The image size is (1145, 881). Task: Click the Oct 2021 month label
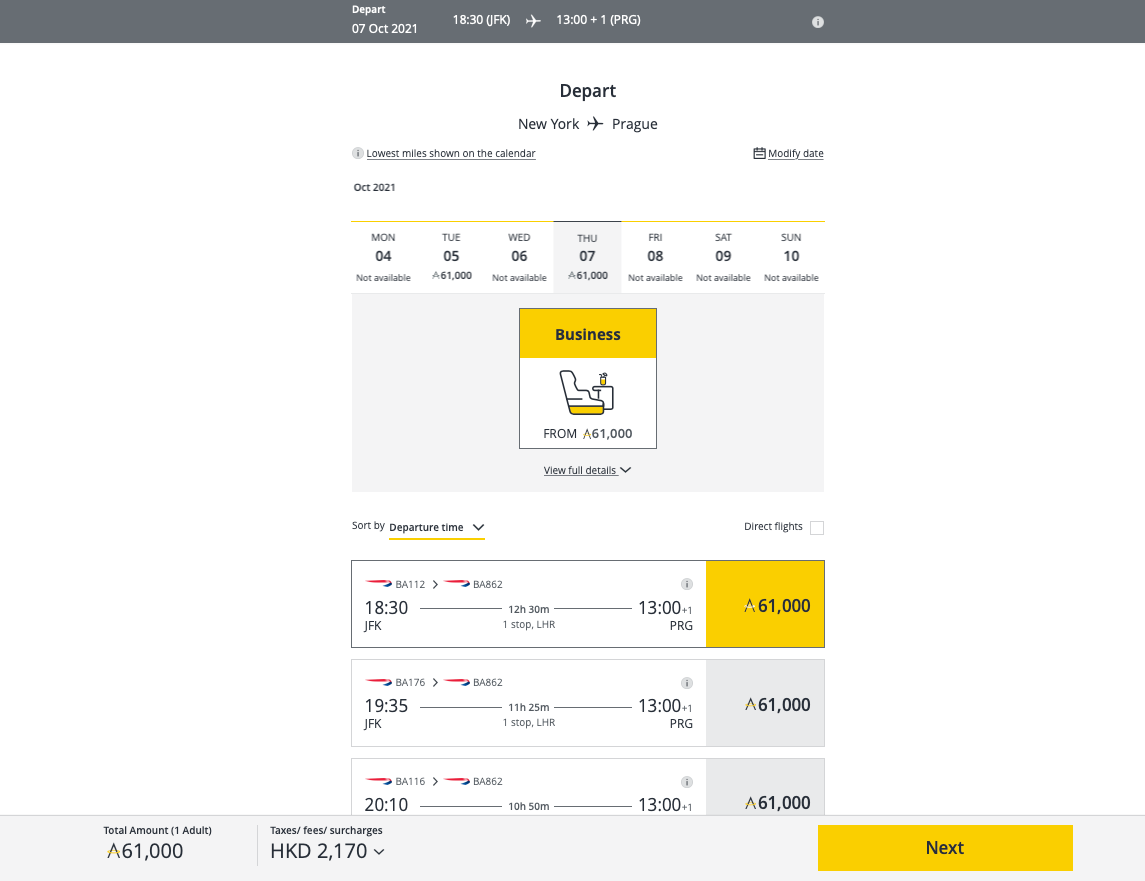(x=375, y=187)
